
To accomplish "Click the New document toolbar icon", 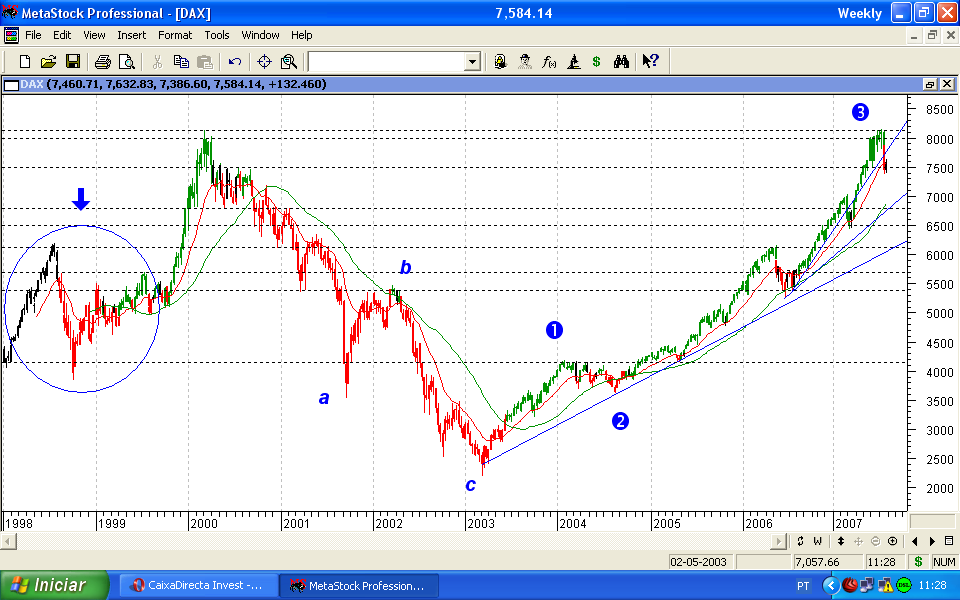I will pos(24,61).
